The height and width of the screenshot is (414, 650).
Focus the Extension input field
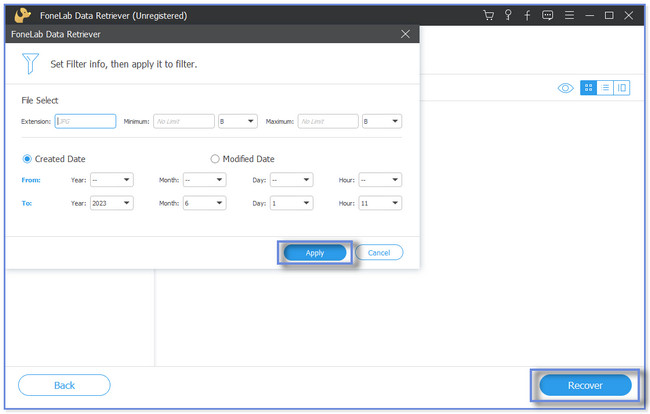pyautogui.click(x=85, y=121)
